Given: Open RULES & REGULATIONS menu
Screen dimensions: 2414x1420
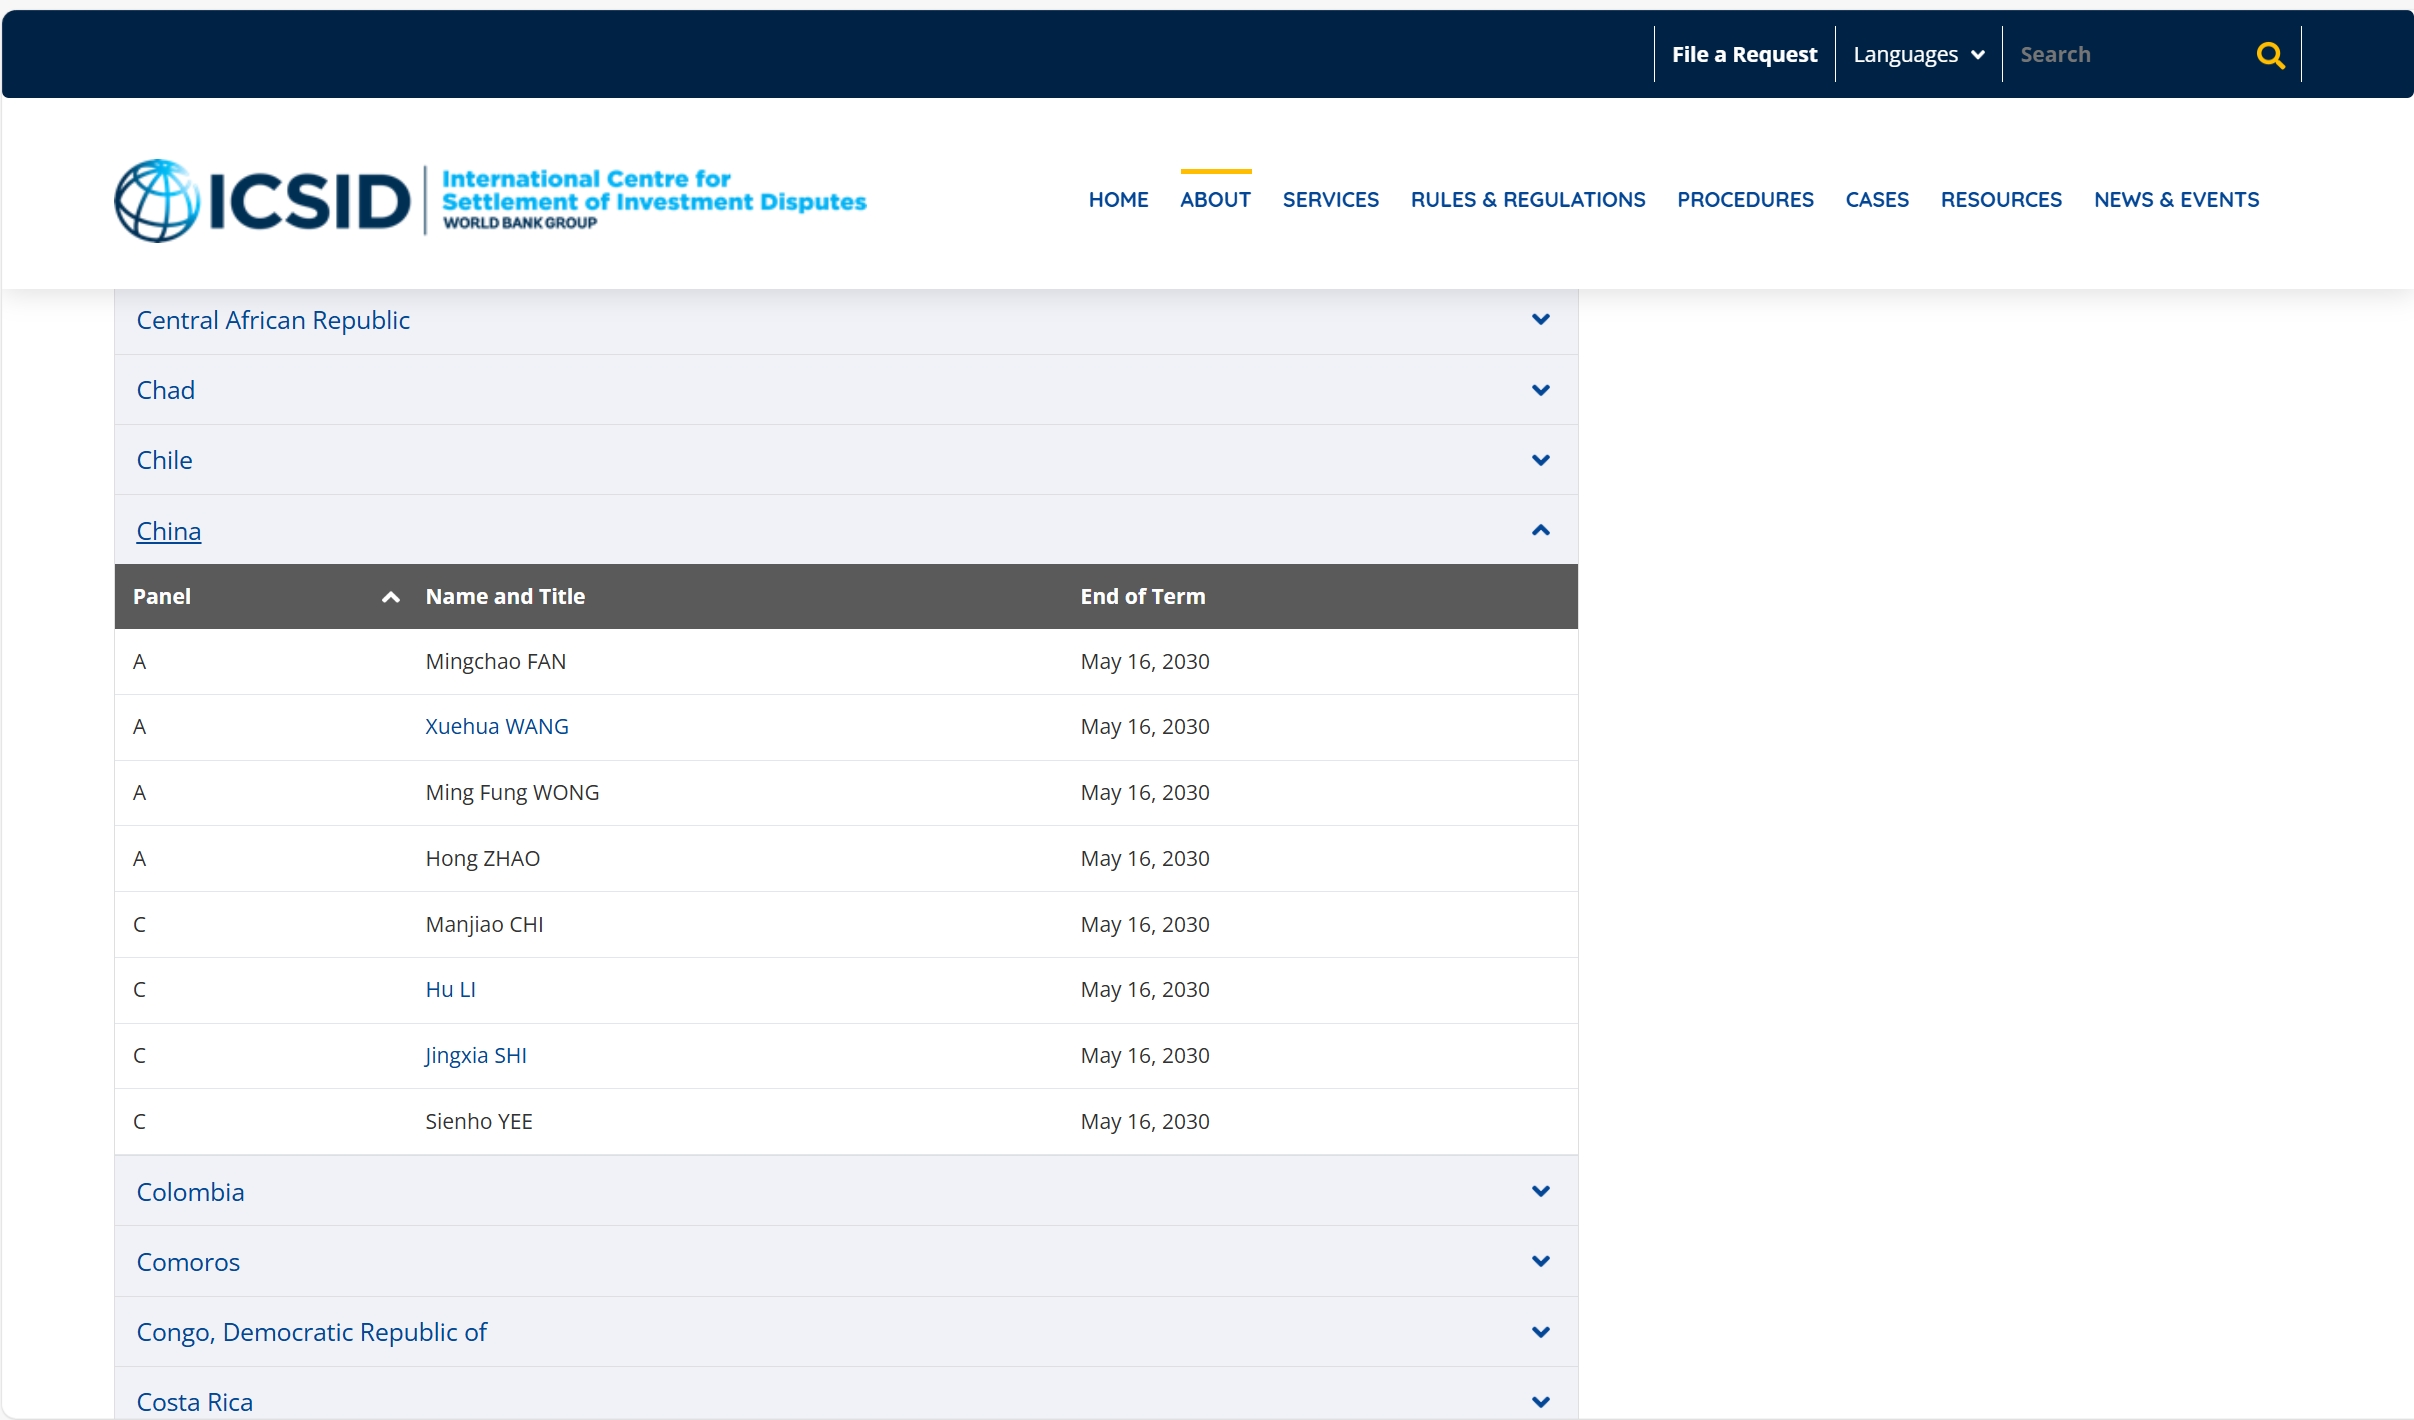Looking at the screenshot, I should (x=1527, y=199).
